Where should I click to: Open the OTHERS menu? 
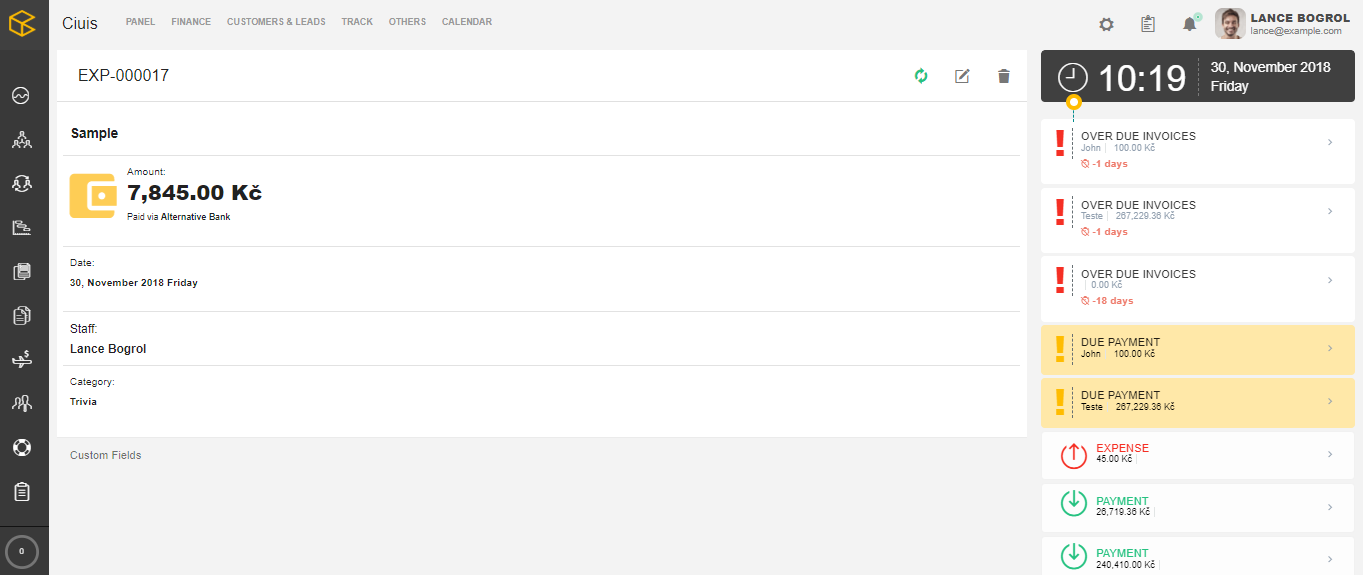[x=407, y=22]
